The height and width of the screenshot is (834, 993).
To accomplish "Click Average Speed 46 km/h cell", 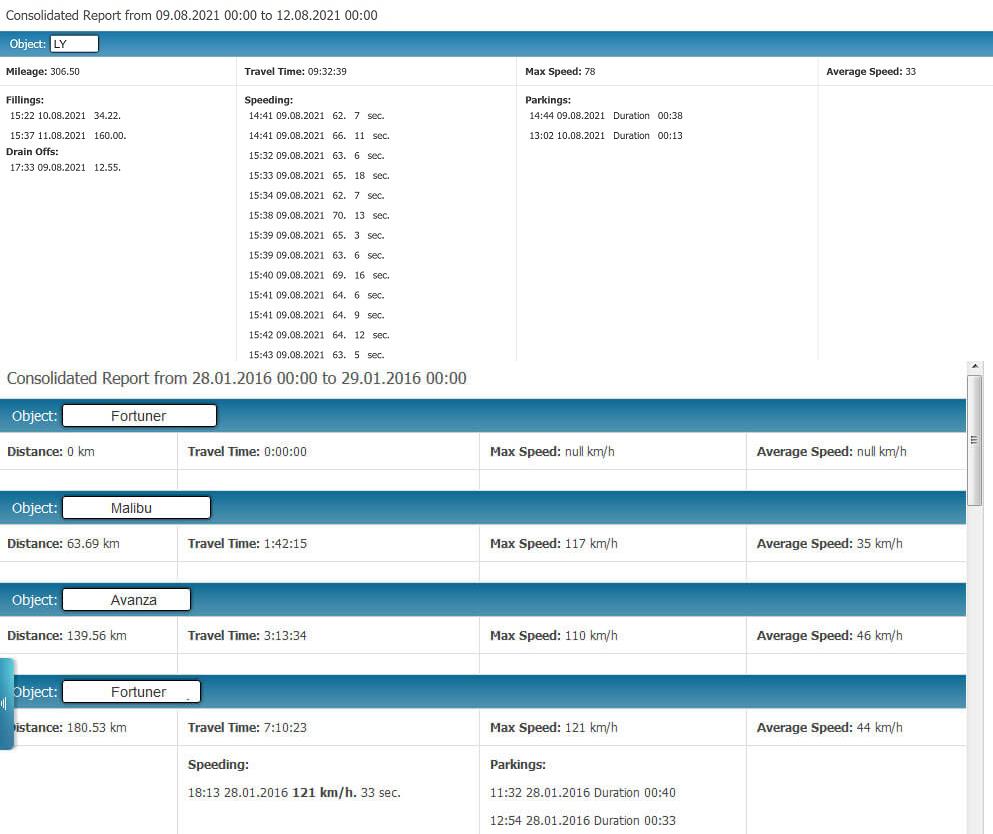I will pos(856,635).
